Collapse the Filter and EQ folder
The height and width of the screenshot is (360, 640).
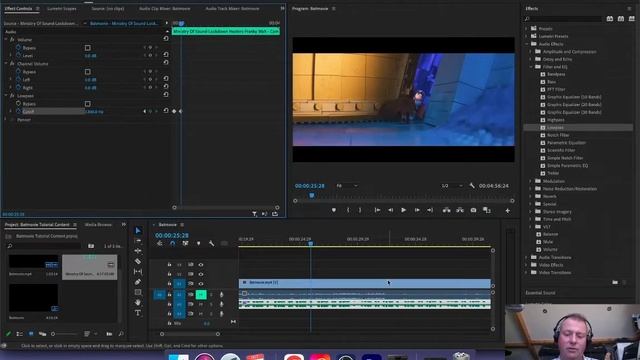531,67
